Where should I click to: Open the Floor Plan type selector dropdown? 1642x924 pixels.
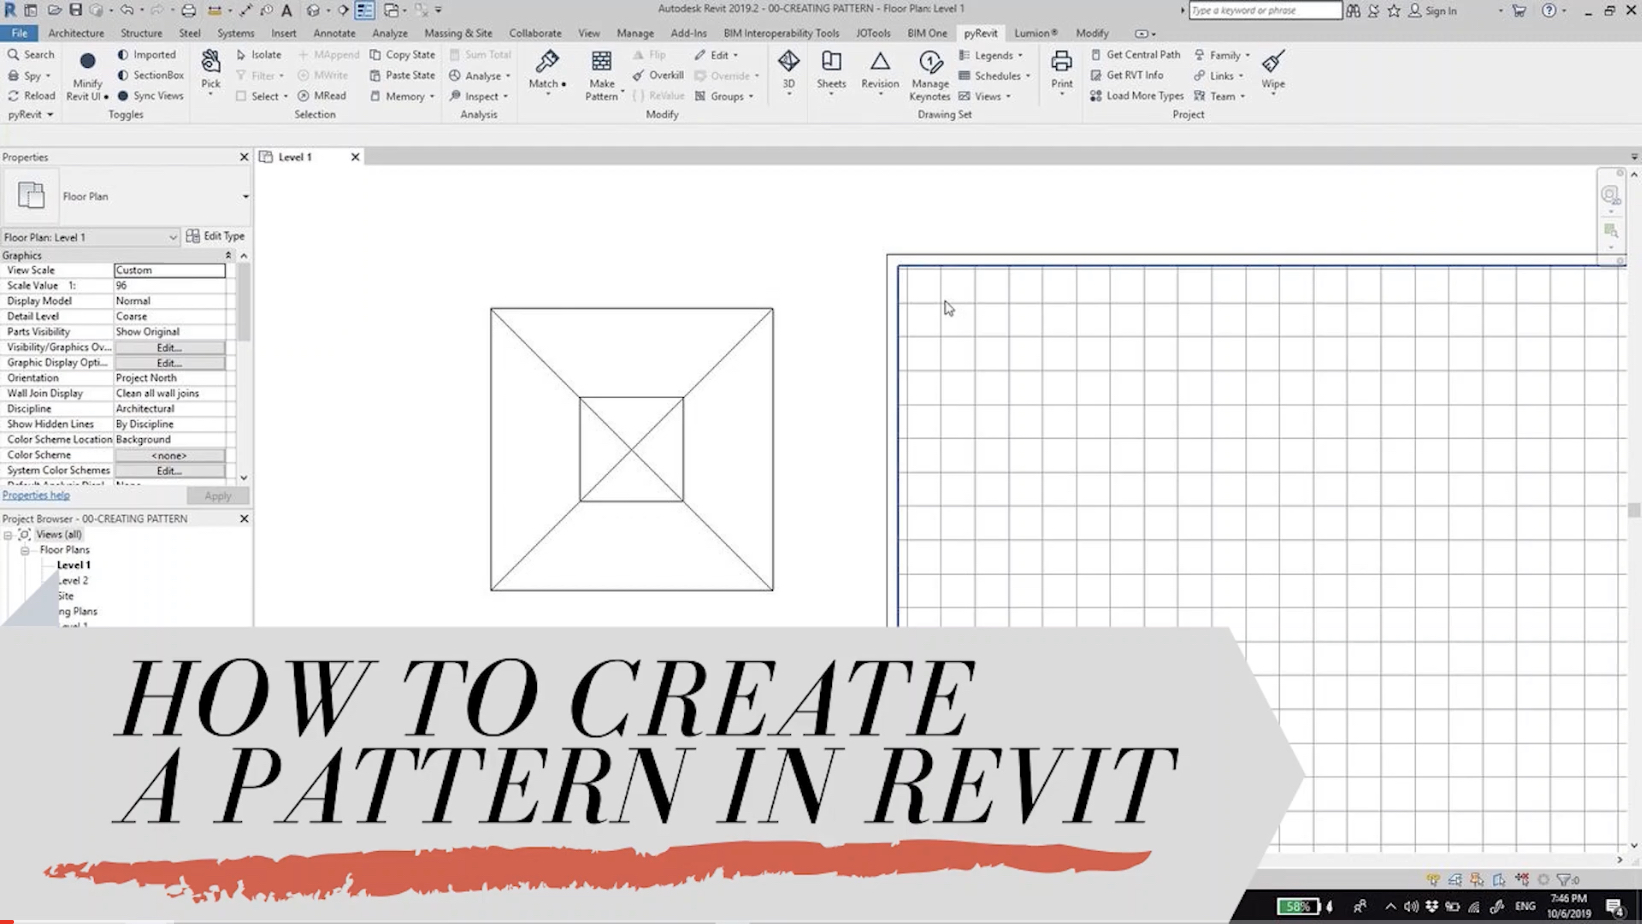tap(244, 196)
